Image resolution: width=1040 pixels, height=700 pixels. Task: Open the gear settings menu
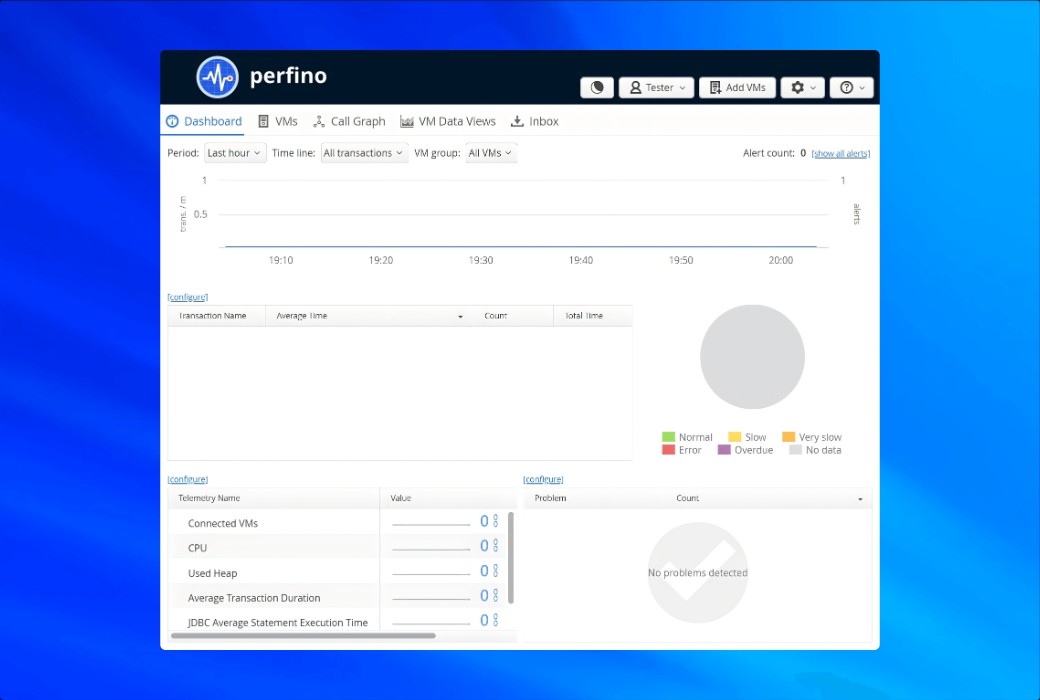[803, 88]
